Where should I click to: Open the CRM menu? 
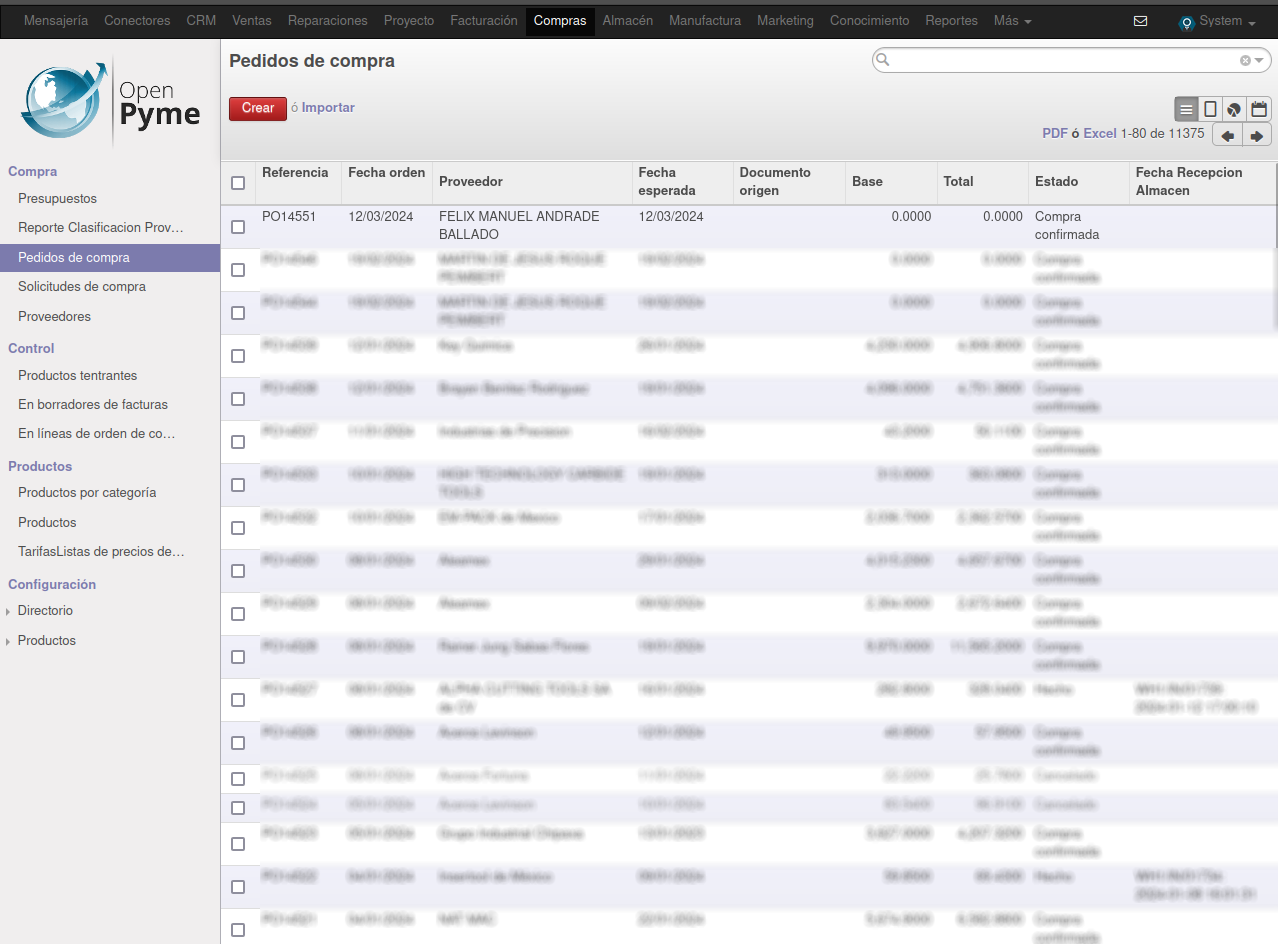tap(201, 20)
